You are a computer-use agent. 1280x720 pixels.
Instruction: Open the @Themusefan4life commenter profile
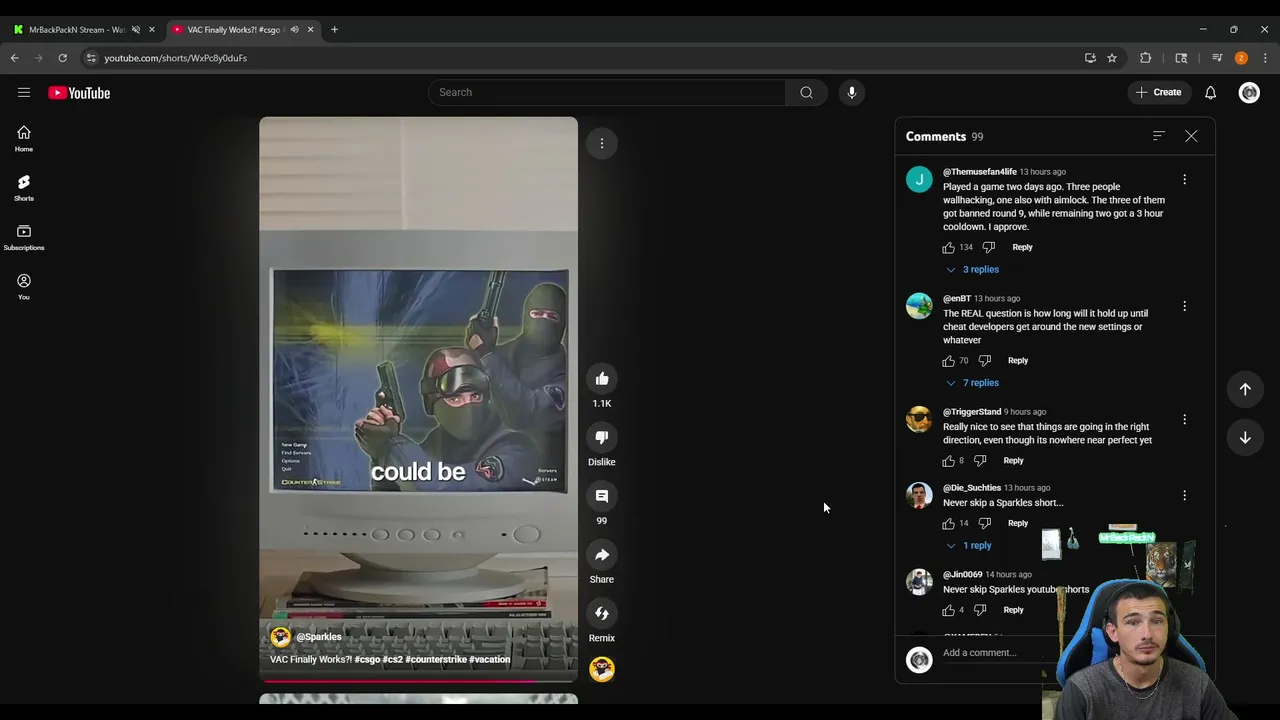click(979, 172)
